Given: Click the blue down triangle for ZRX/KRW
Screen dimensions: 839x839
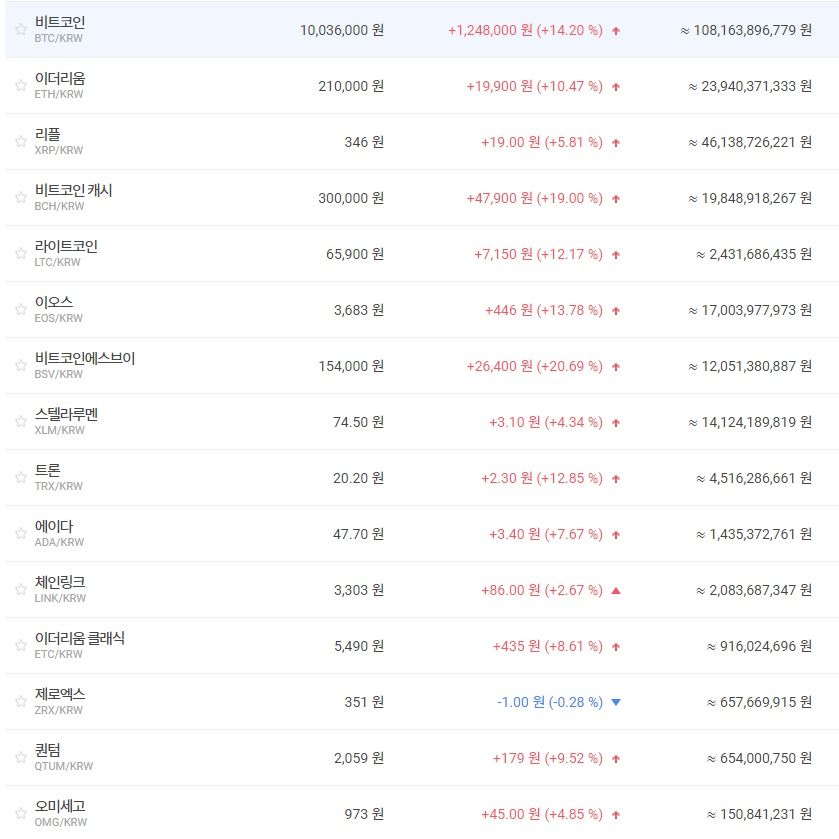Looking at the screenshot, I should click(x=616, y=702).
